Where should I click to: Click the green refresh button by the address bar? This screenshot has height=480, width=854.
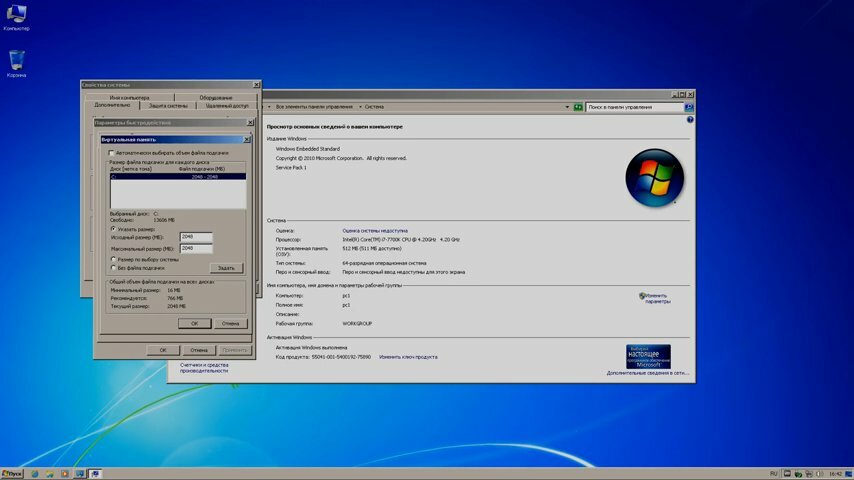578,107
